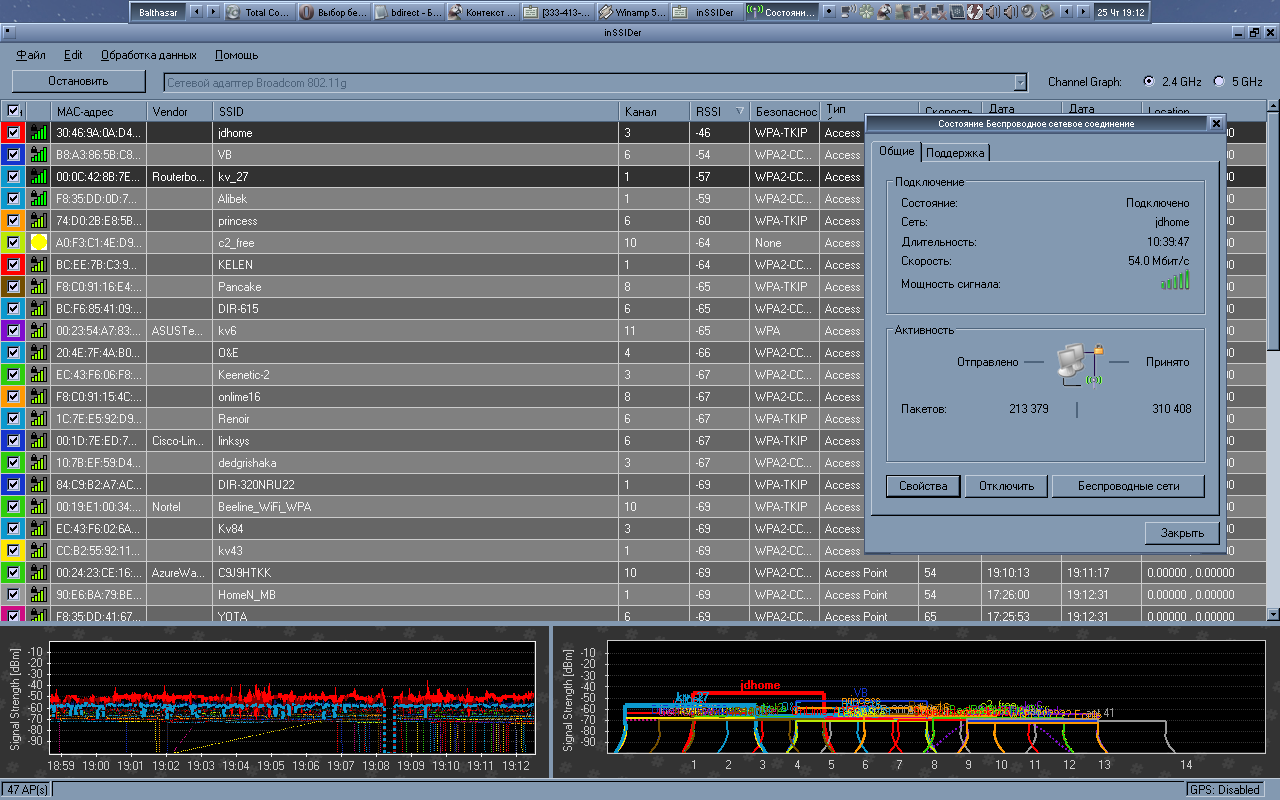The height and width of the screenshot is (800, 1280).
Task: Uncheck the jdhome network checkbox
Action: 14,133
